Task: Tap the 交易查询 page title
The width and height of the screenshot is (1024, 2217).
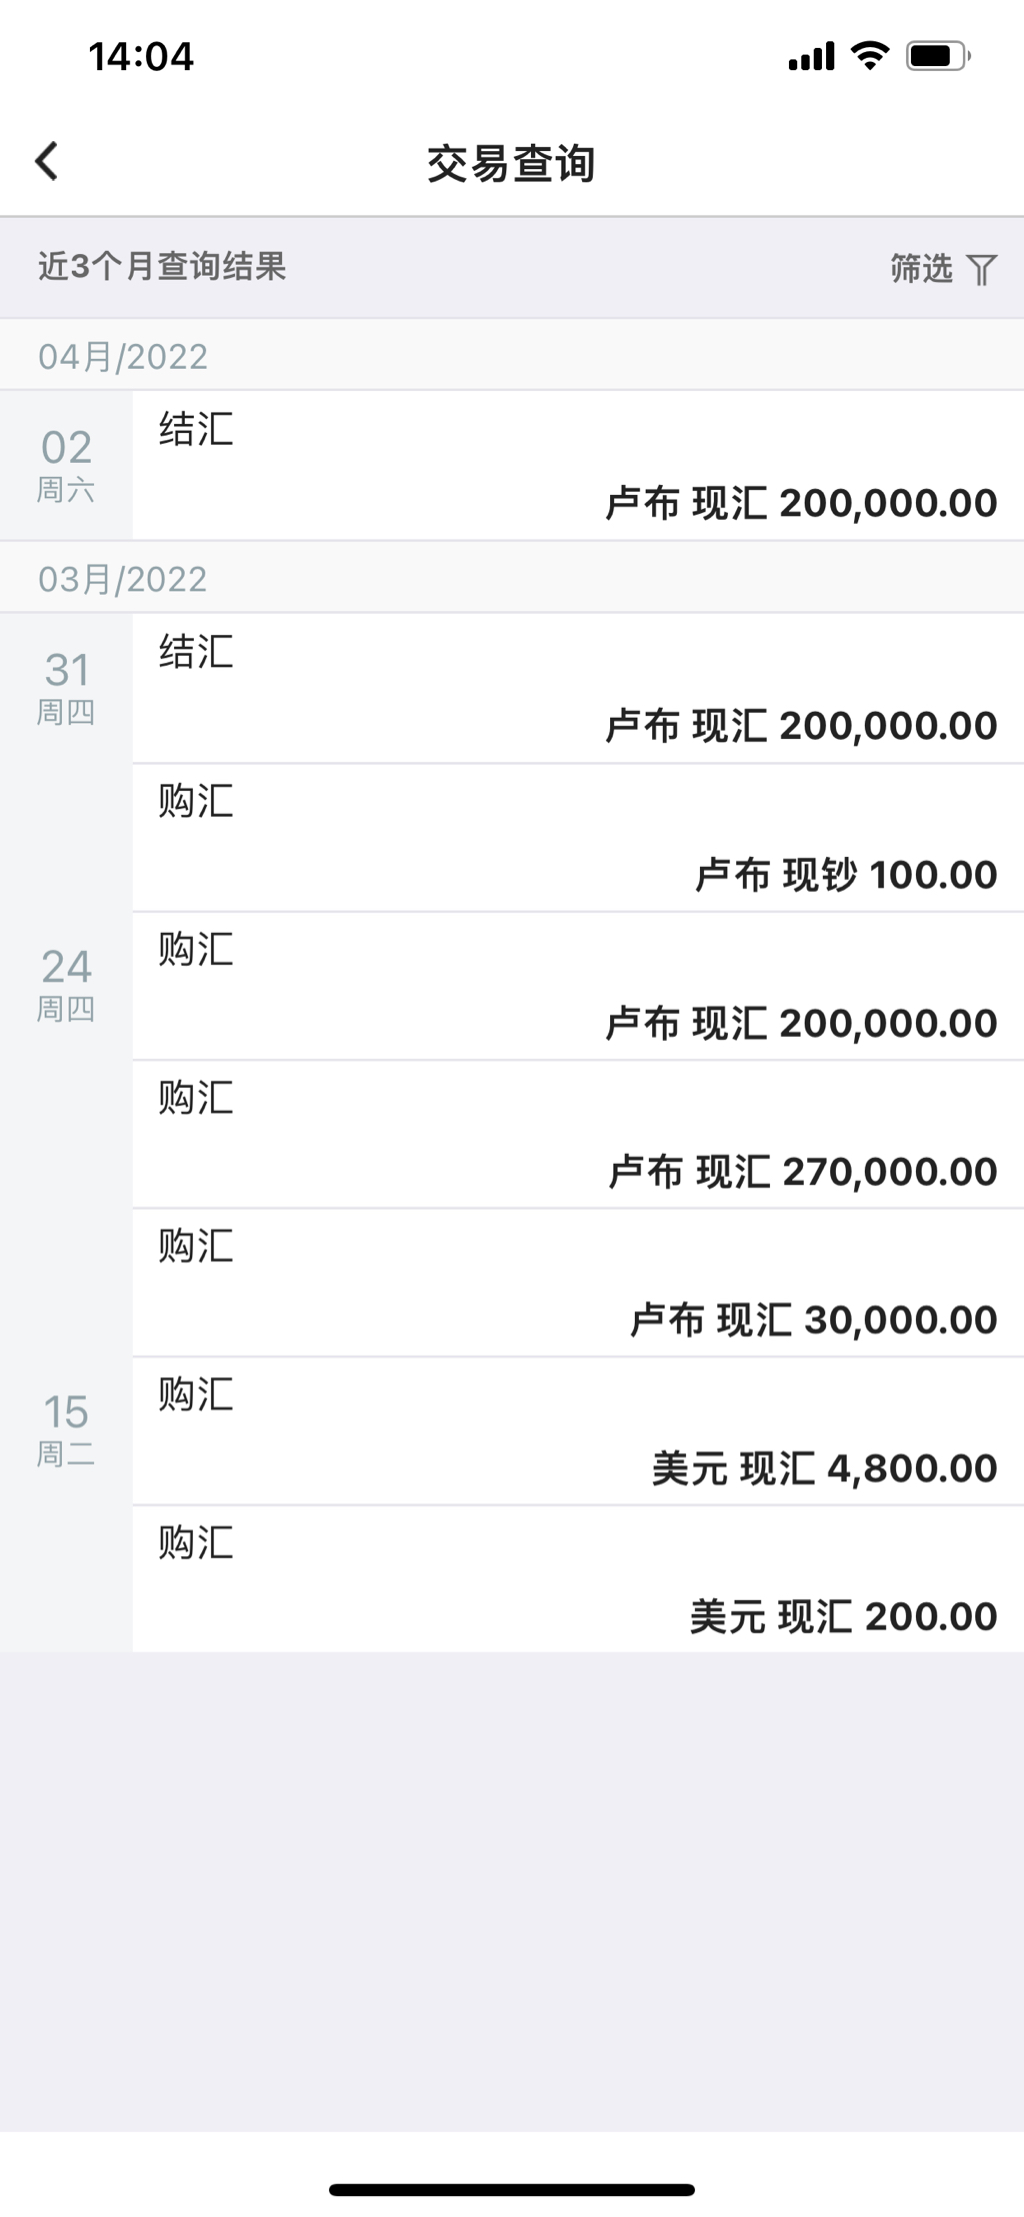Action: [511, 163]
